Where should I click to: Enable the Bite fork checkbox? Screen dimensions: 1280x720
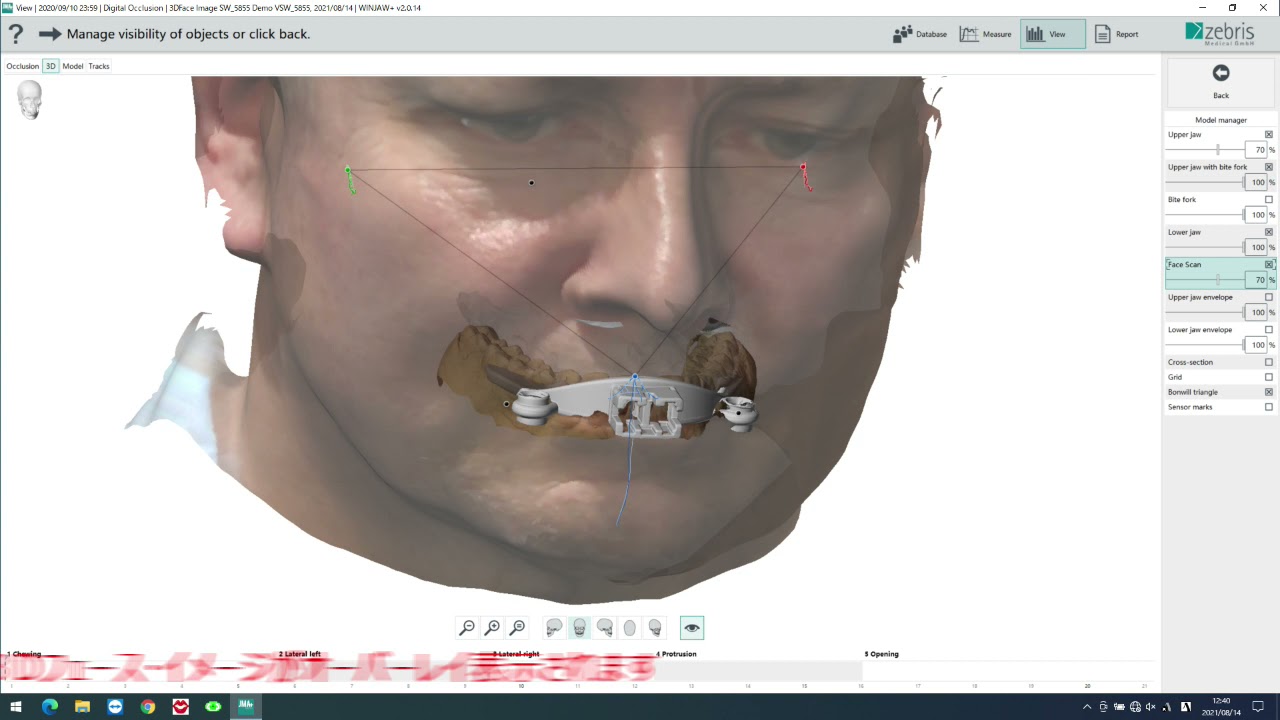(x=1269, y=199)
